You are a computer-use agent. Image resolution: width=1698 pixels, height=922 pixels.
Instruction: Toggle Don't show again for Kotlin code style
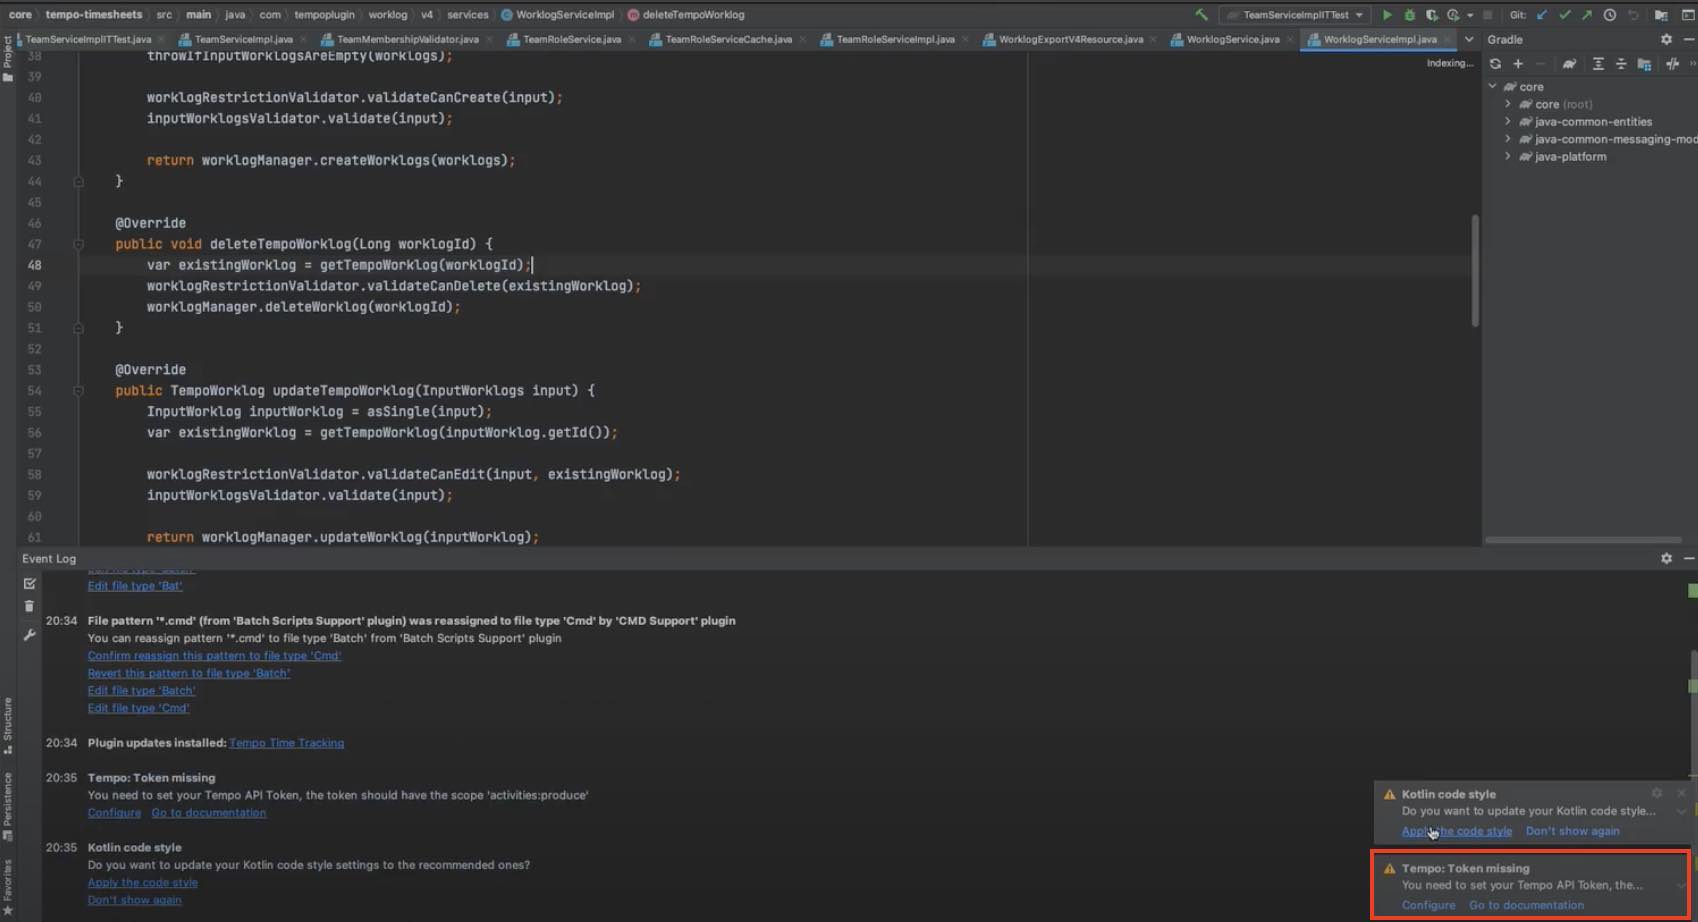coord(1572,831)
